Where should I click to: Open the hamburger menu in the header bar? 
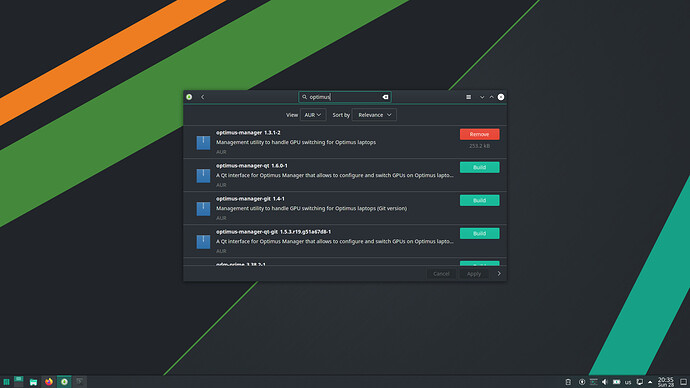pos(469,97)
